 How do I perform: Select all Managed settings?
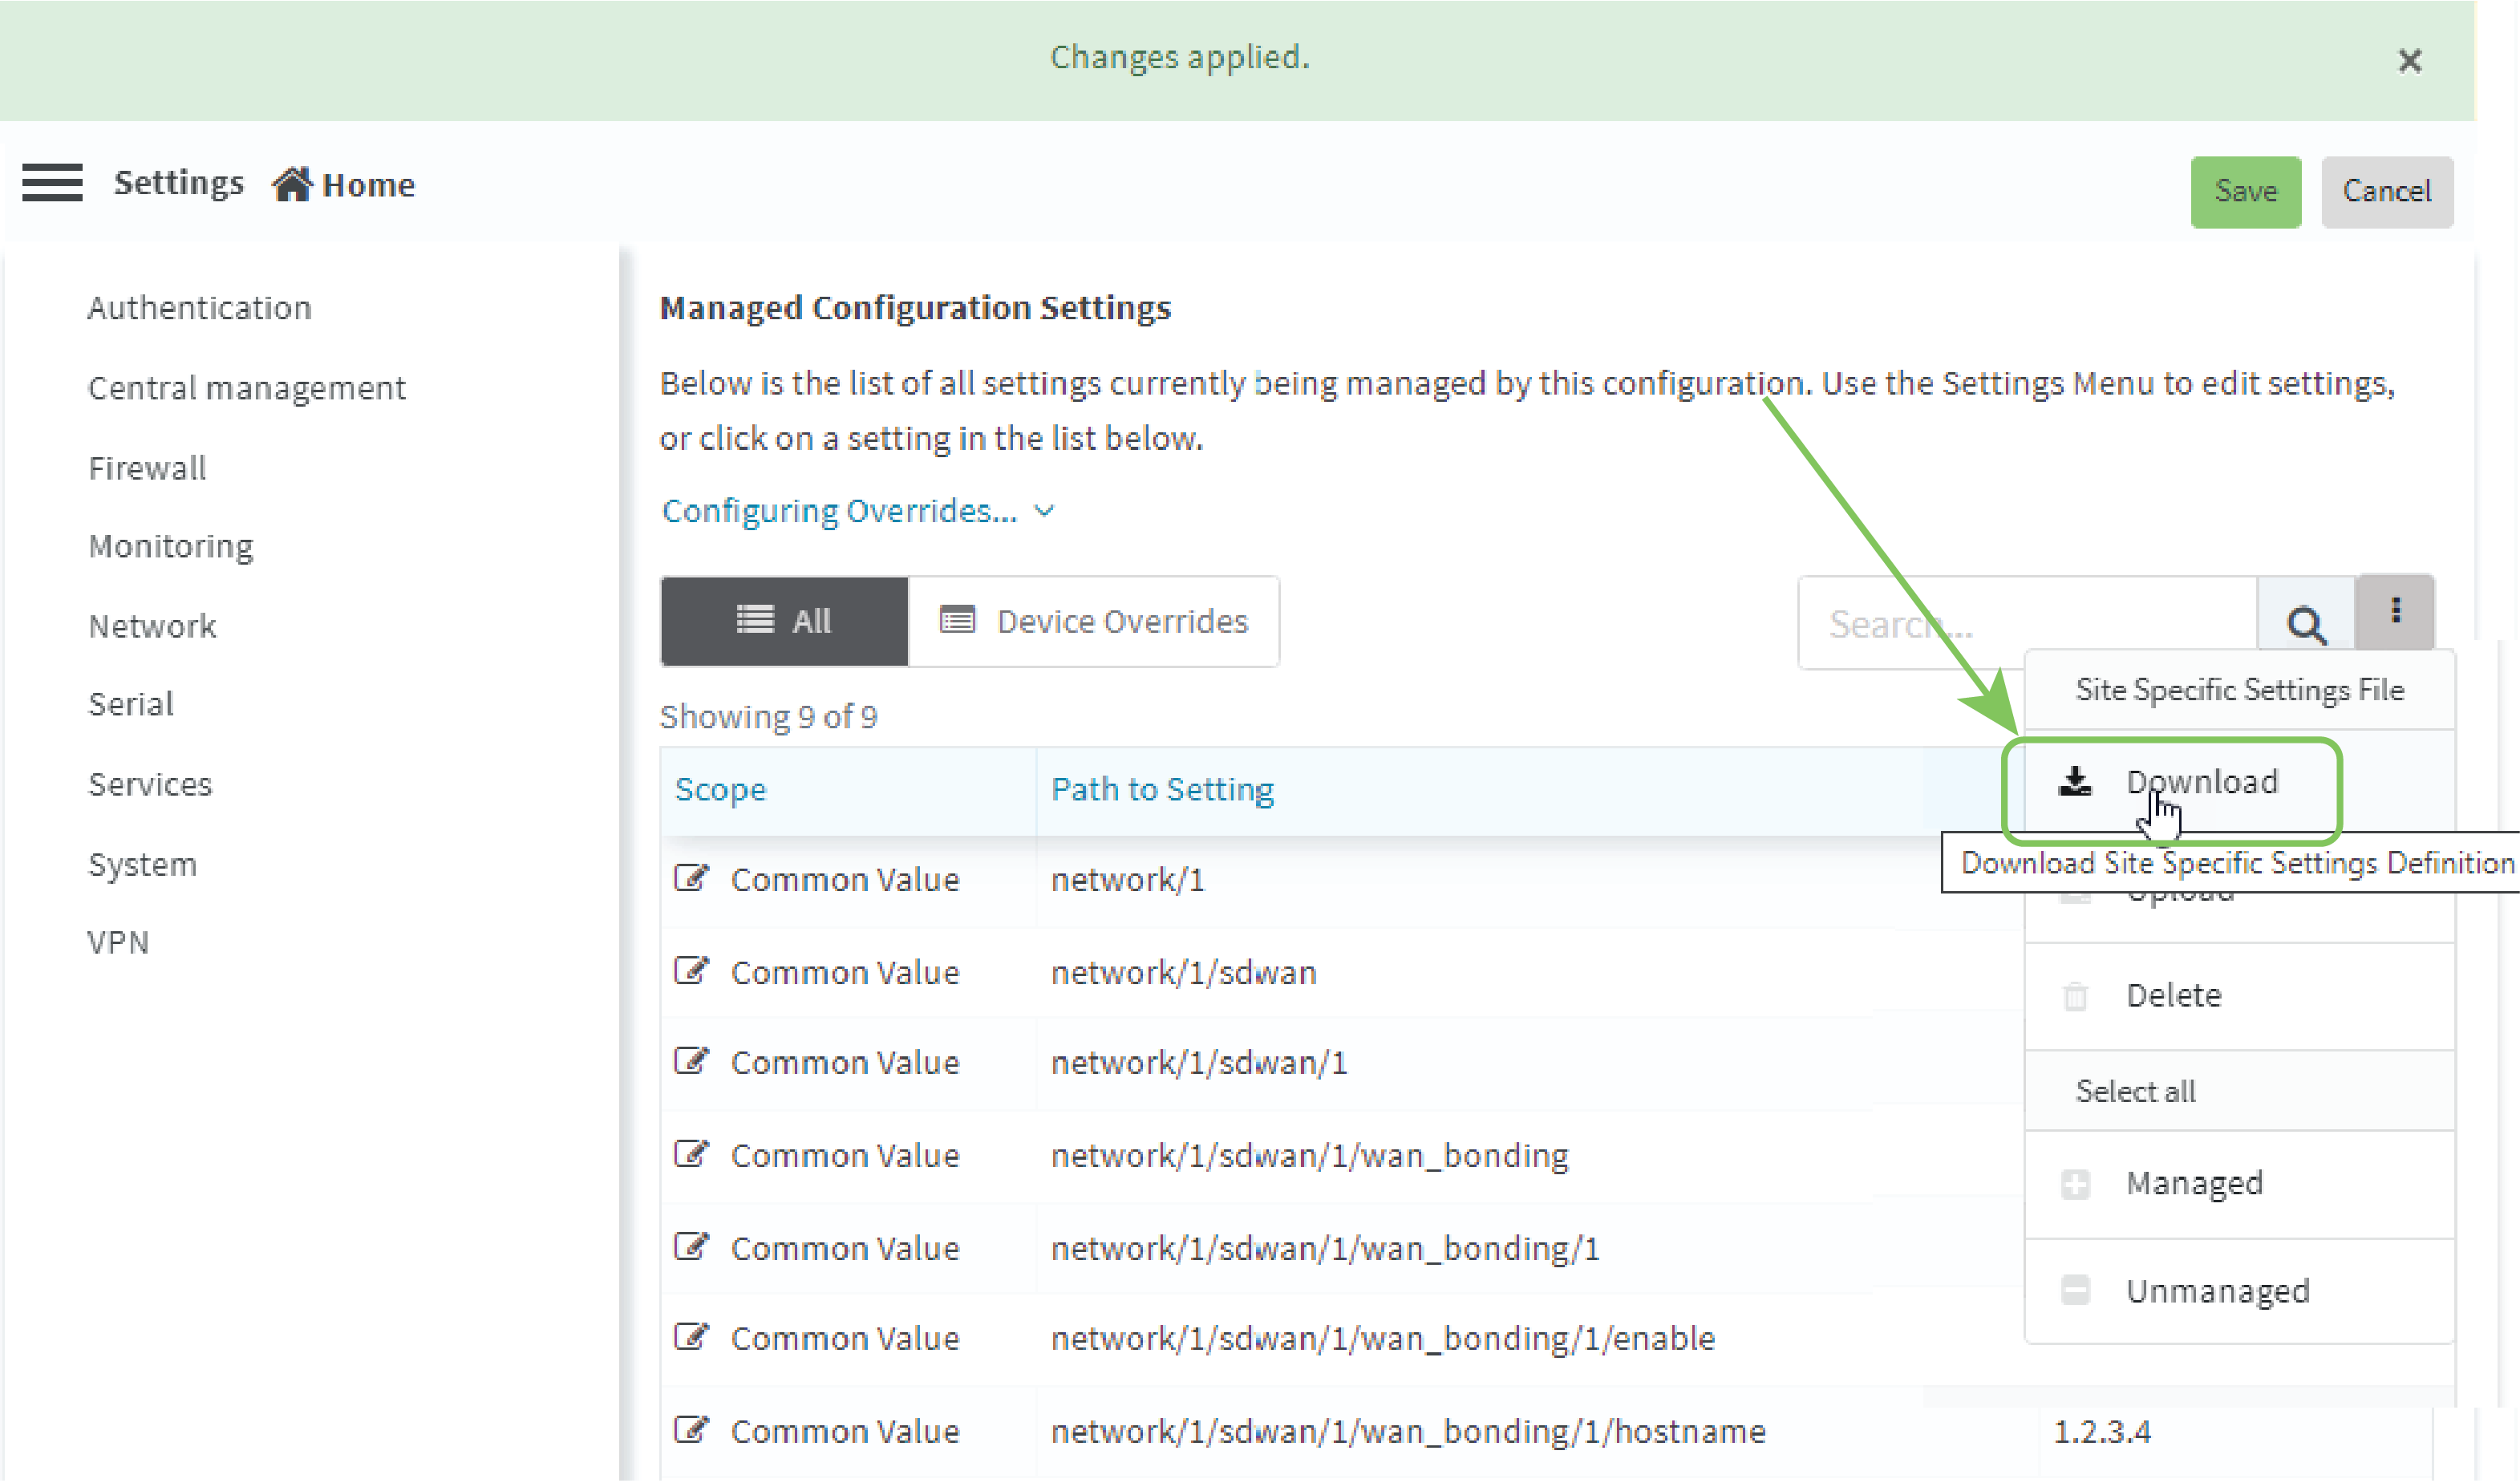point(2193,1183)
